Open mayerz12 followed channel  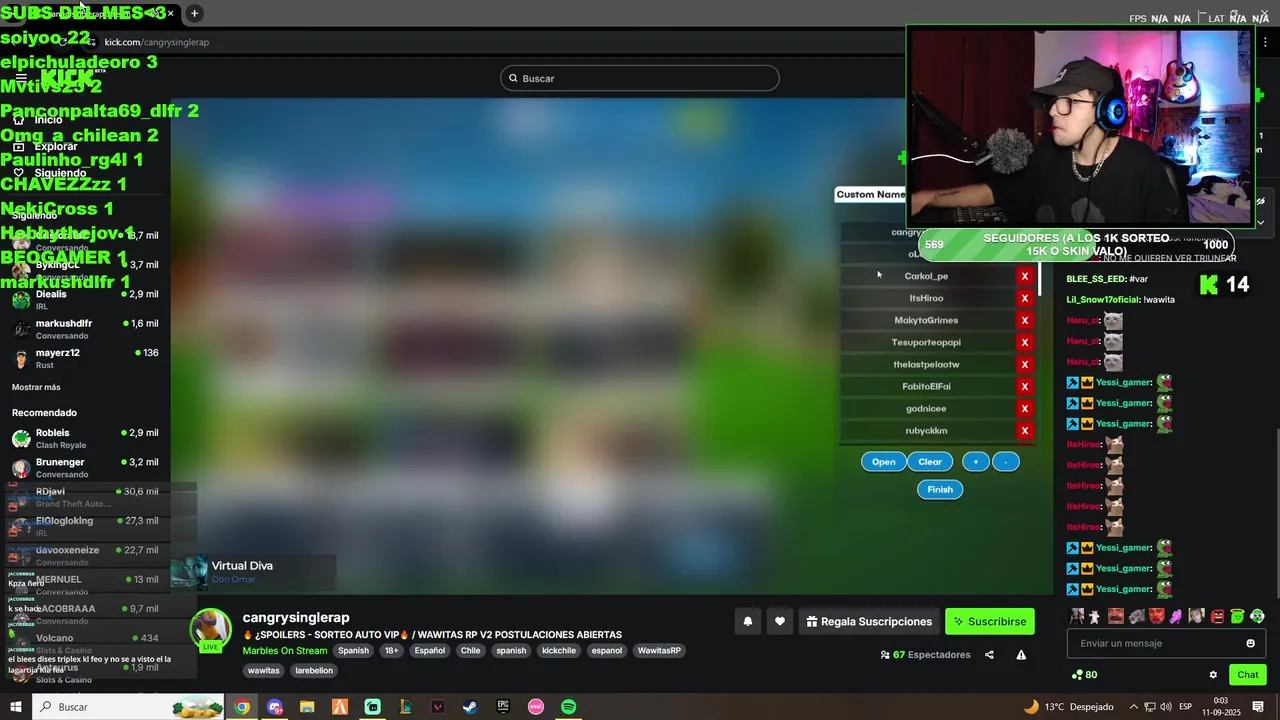pyautogui.click(x=85, y=358)
